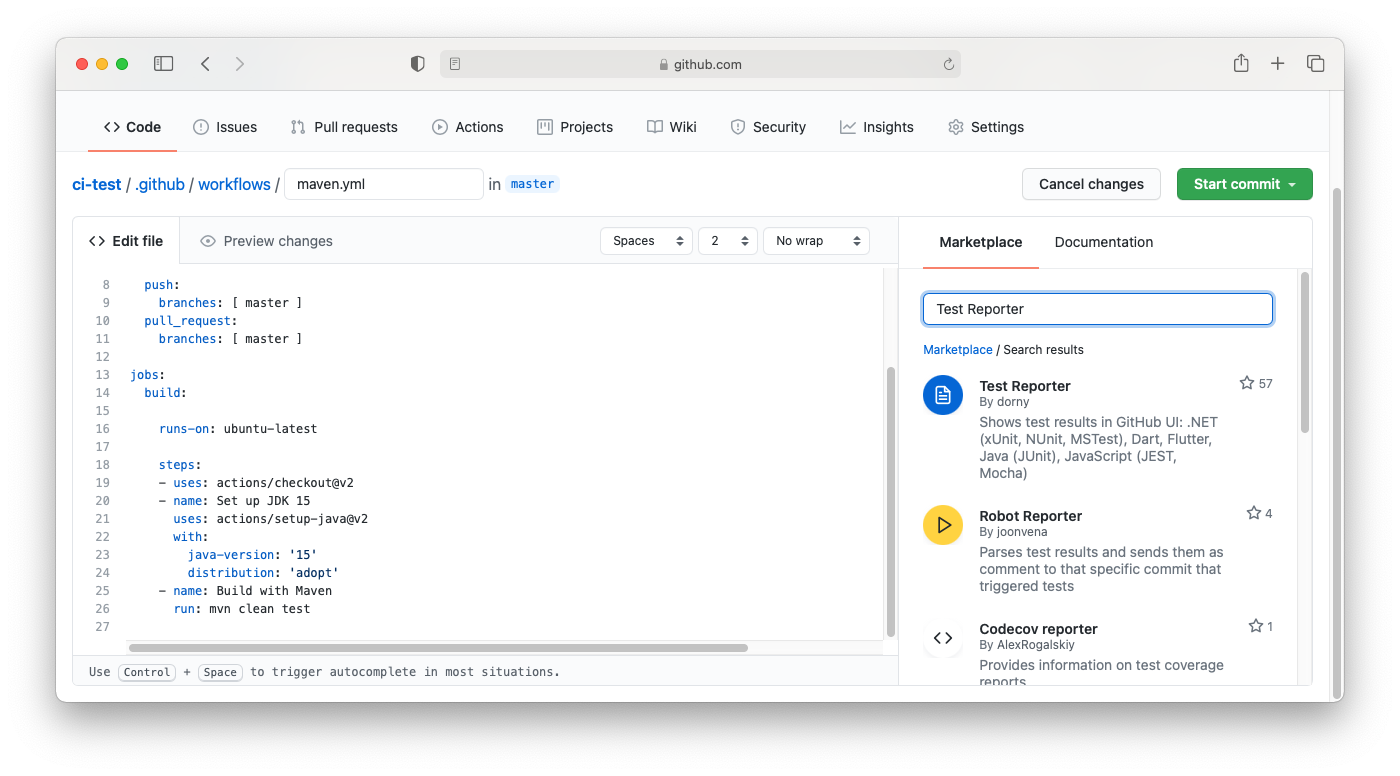Screen dimensions: 1400x776
Task: Click the Codecov reporter code icon
Action: tap(943, 638)
